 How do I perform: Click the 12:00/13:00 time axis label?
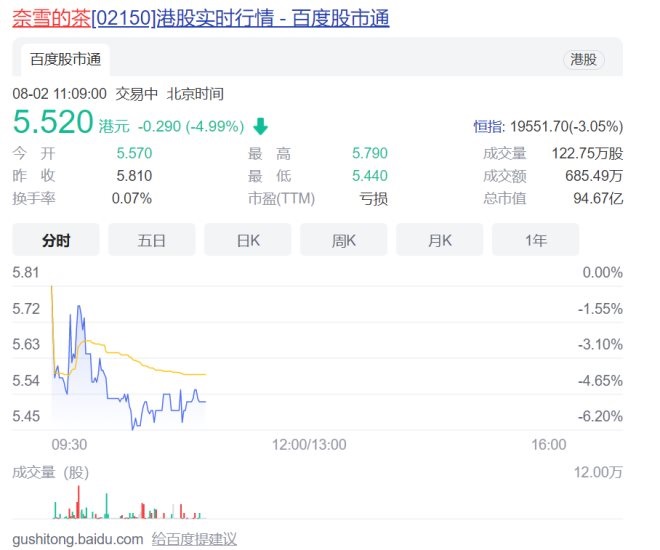pos(308,444)
